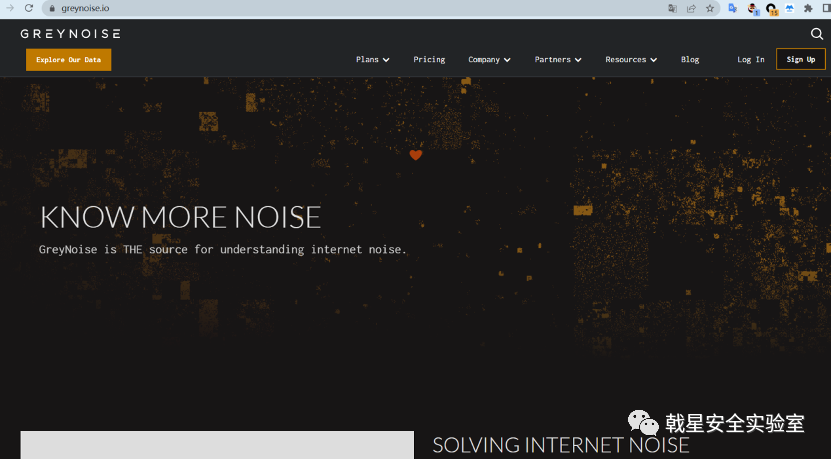Click the SOLVING INTERNET NOISE heading
Image resolution: width=832 pixels, height=460 pixels.
pyautogui.click(x=561, y=445)
